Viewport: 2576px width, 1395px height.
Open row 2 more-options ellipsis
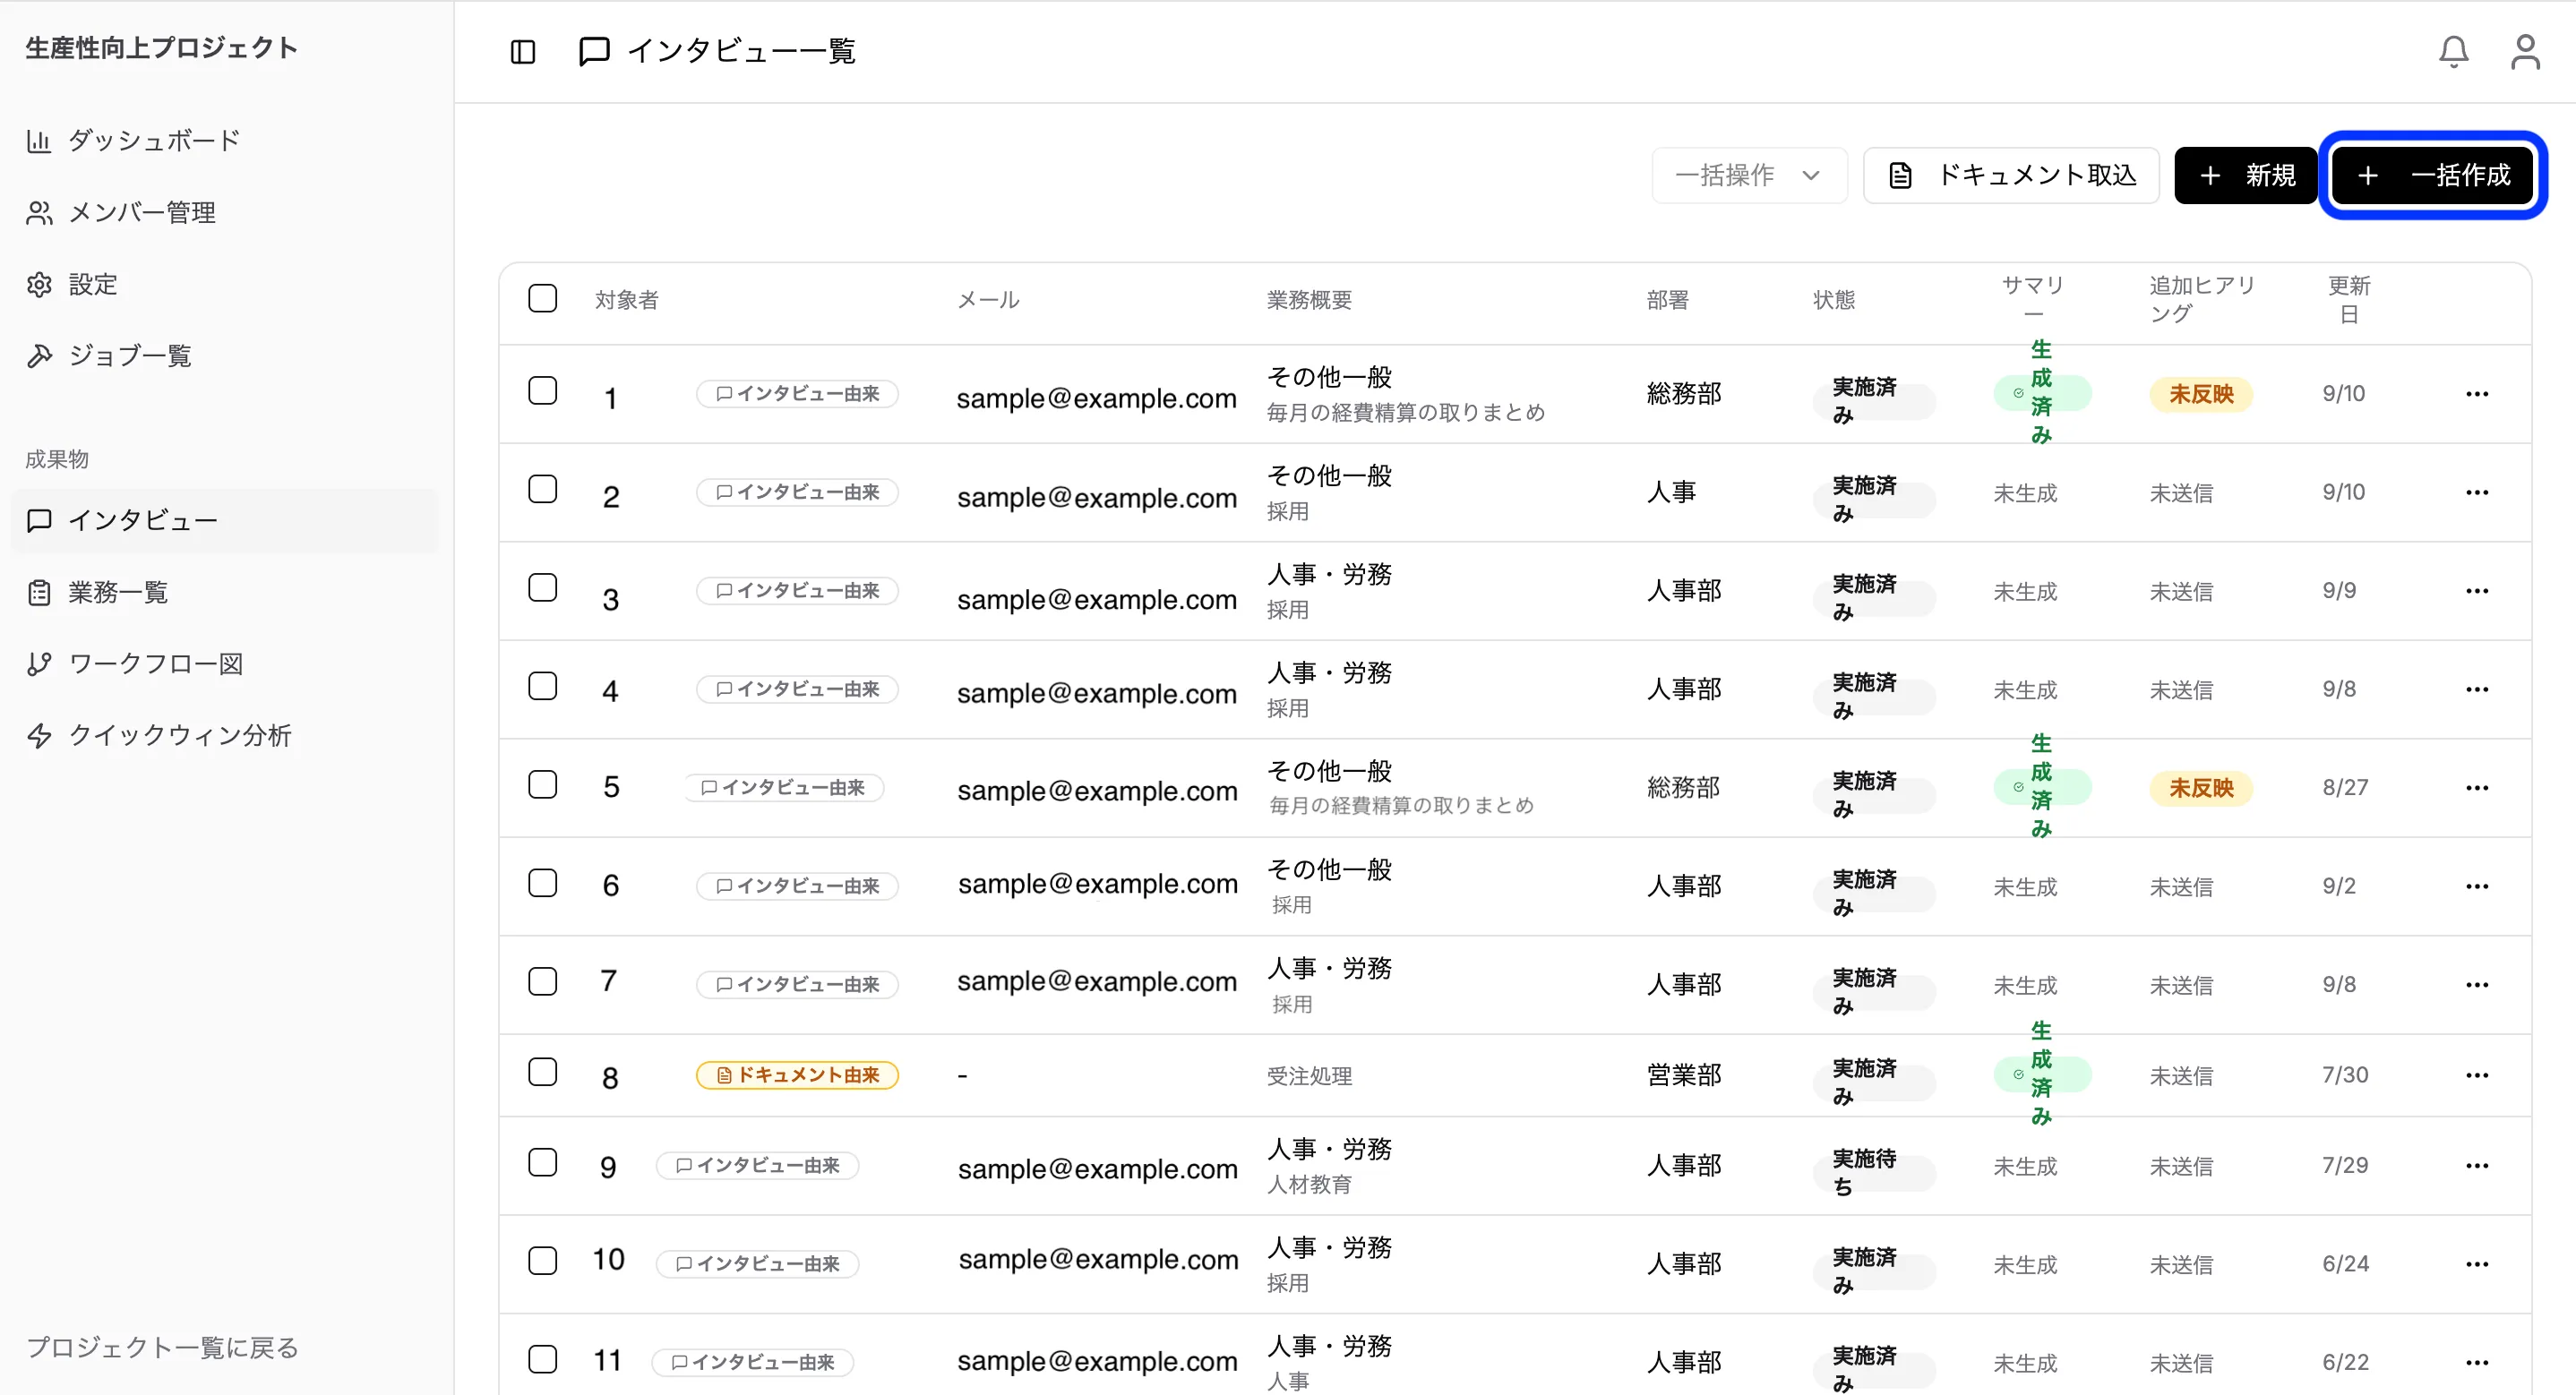click(2477, 492)
